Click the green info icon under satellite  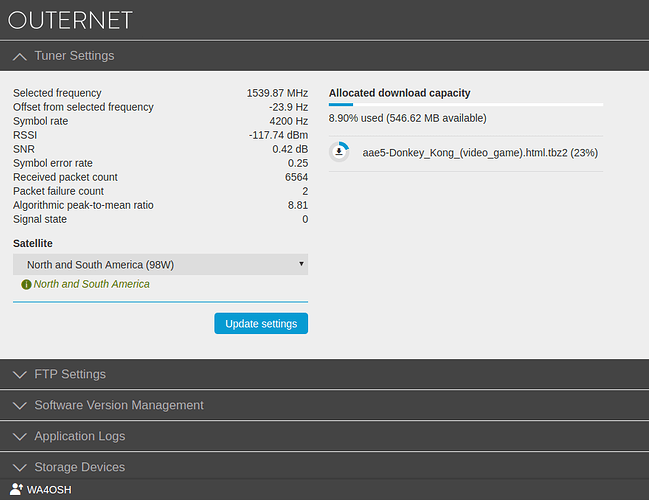click(26, 284)
